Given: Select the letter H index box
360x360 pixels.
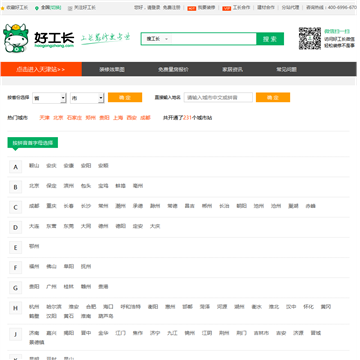Looking at the screenshot, I should click(15, 308).
